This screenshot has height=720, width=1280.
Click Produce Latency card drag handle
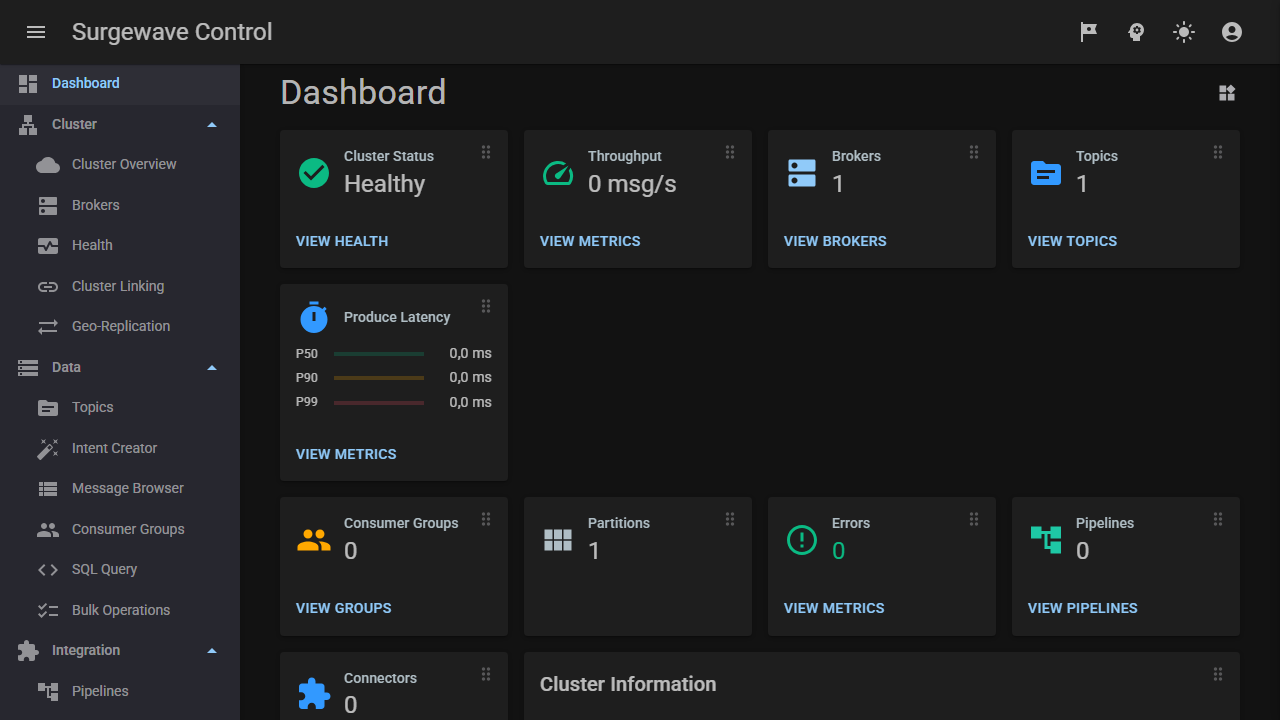486,306
